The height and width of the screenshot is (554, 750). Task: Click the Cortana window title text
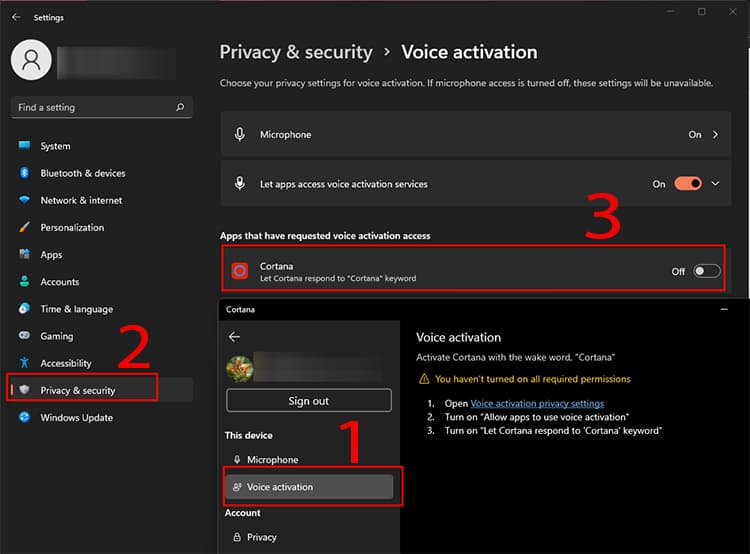click(x=240, y=310)
